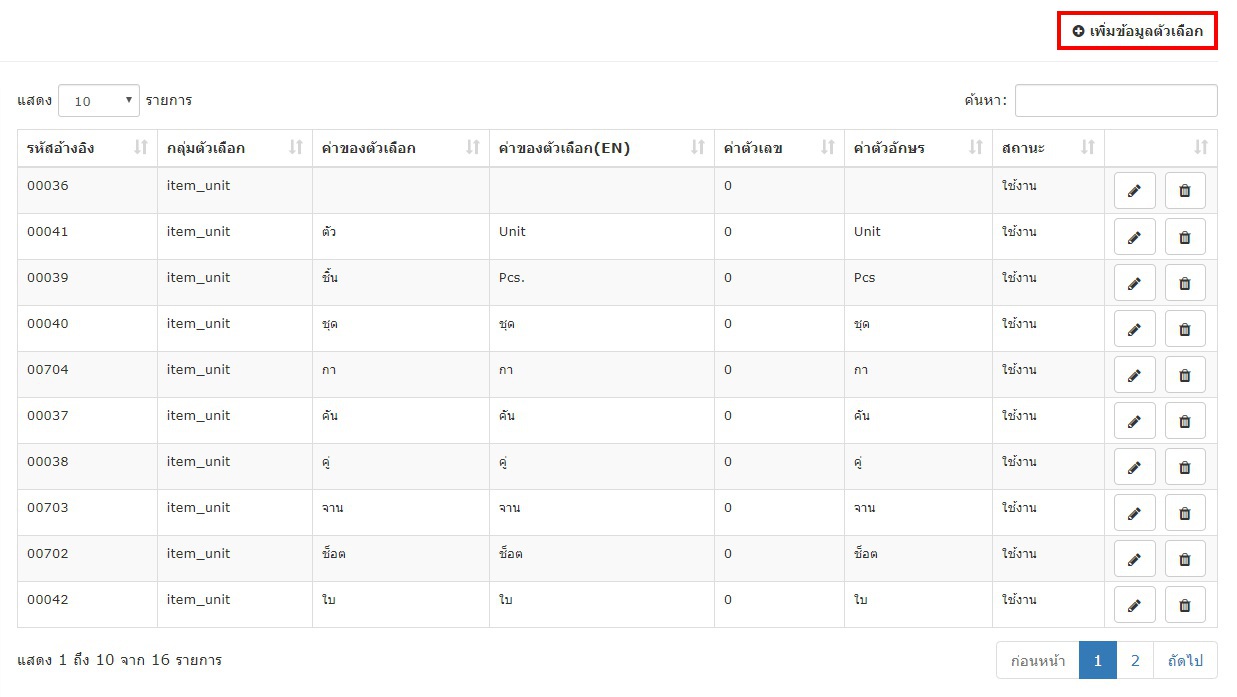Click เพิ่มข้อมูลตัวเลือก add button
1237x697 pixels.
point(1137,31)
